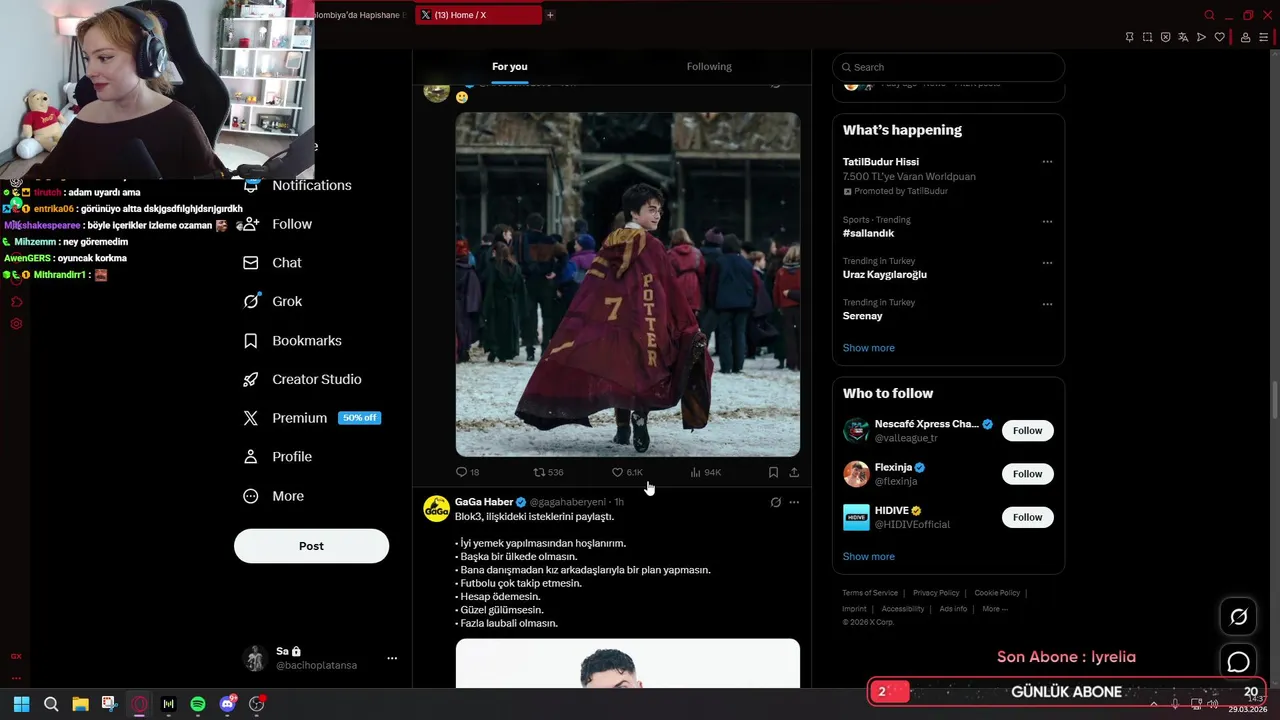Click the X search input field
Image resolution: width=1280 pixels, height=720 pixels.
coord(948,67)
